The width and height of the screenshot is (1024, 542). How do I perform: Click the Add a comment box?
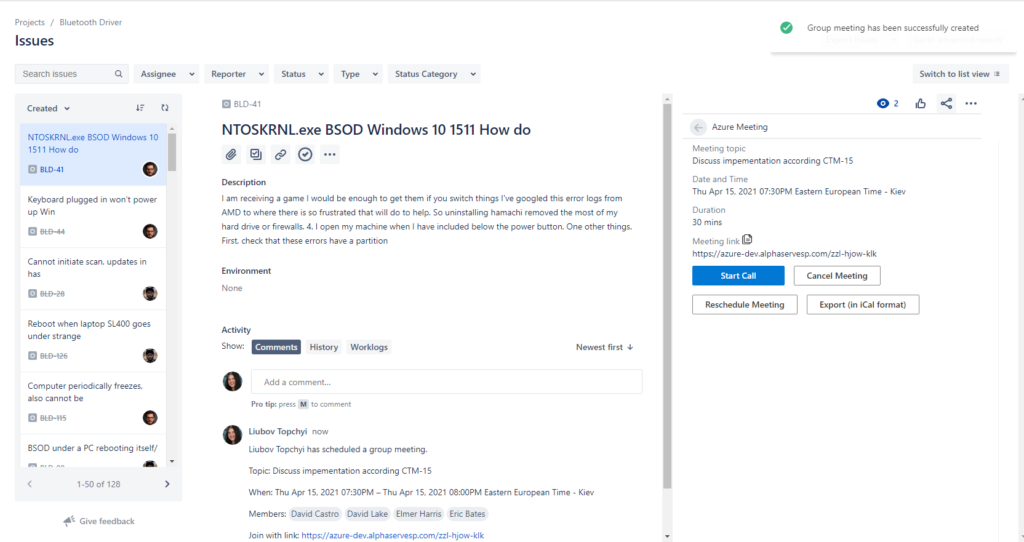(x=447, y=382)
